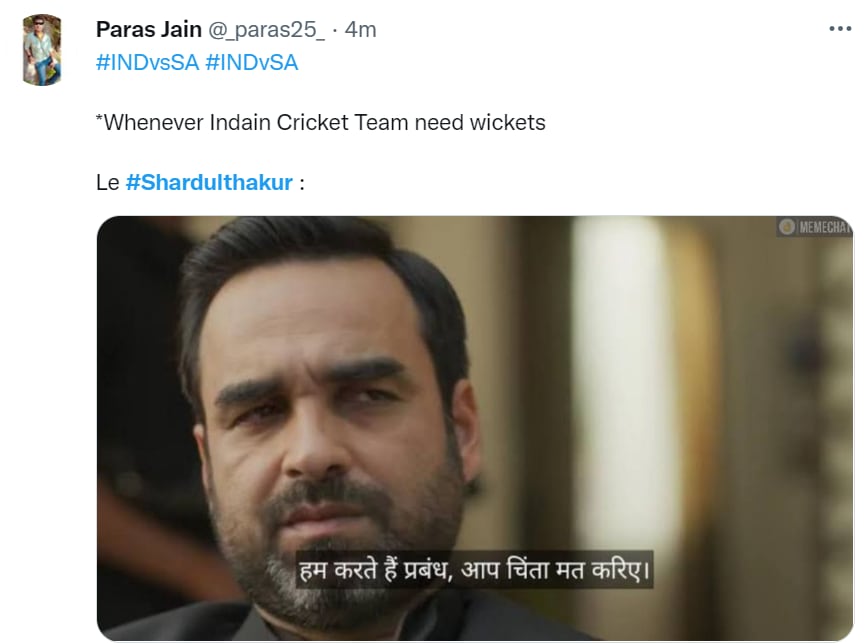Click the colon after the Shardulthakur hashtag
The image size is (866, 644).
point(302,183)
